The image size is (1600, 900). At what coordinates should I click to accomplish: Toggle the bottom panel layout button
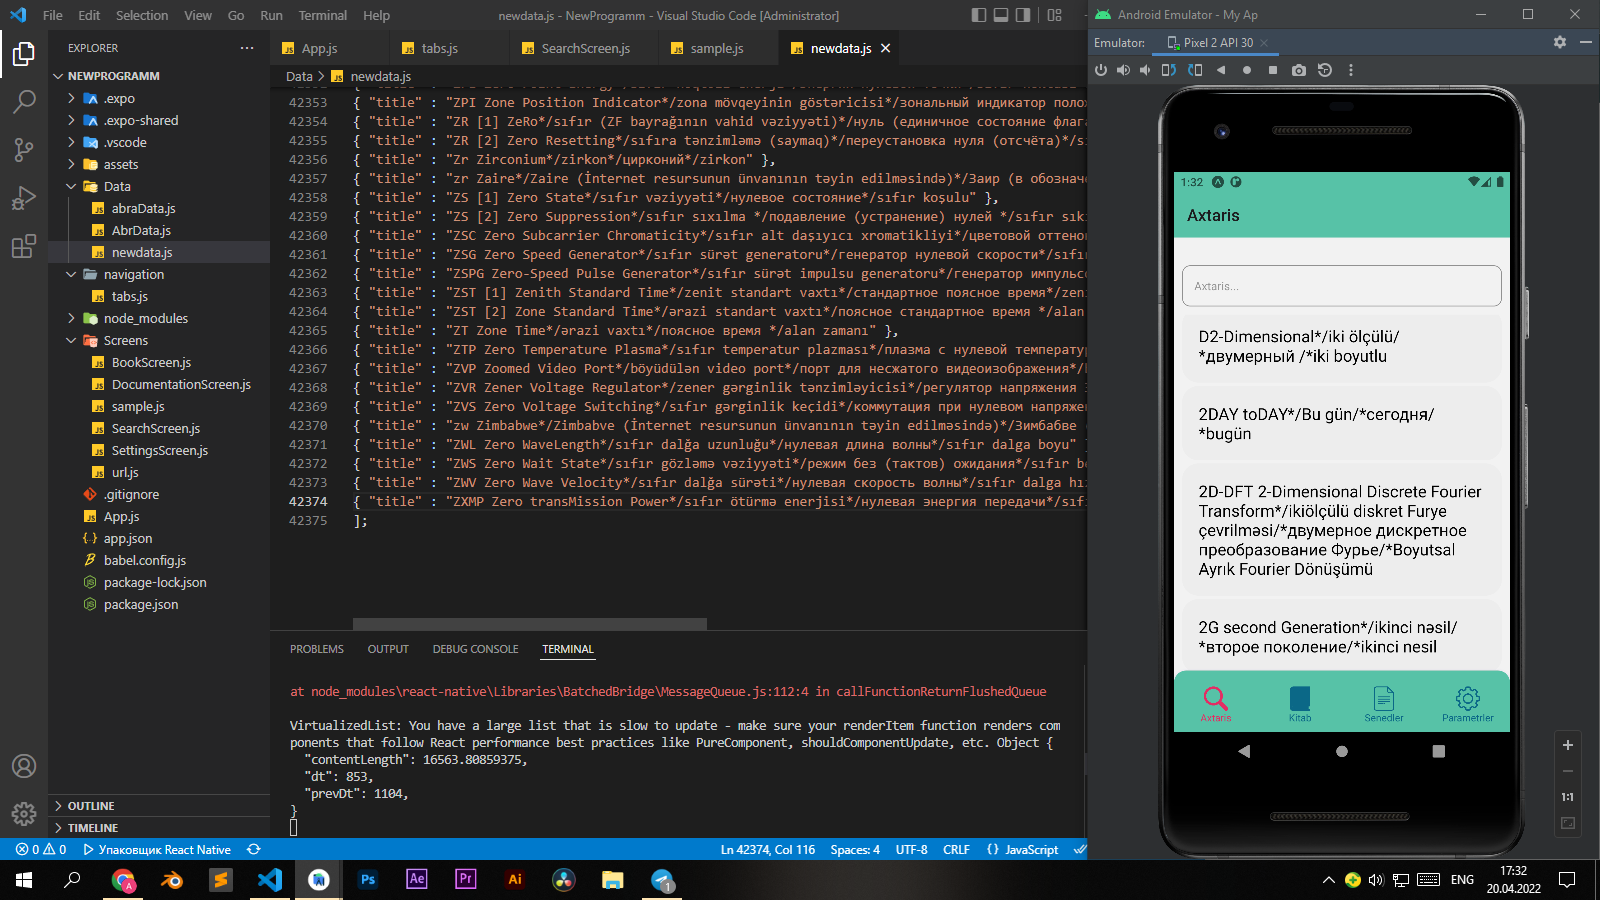(1001, 15)
